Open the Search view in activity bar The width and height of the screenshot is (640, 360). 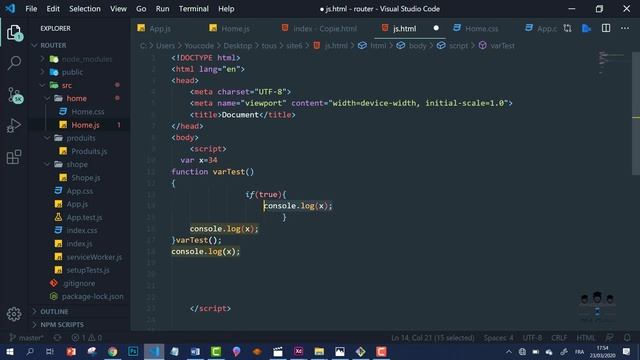click(14, 62)
